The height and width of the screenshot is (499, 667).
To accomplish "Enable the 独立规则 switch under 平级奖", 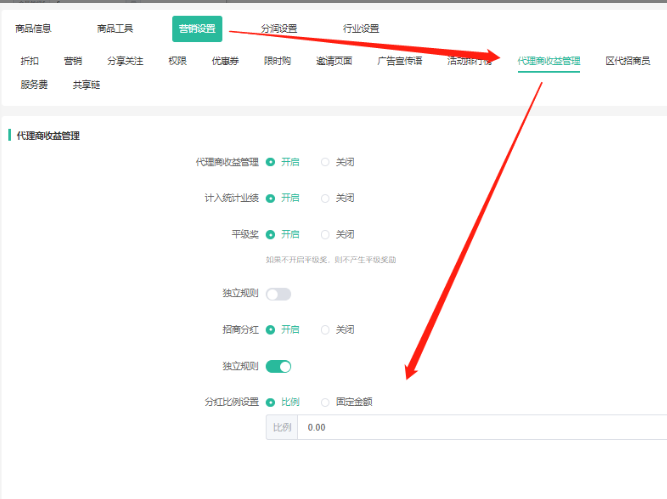I will (x=278, y=294).
